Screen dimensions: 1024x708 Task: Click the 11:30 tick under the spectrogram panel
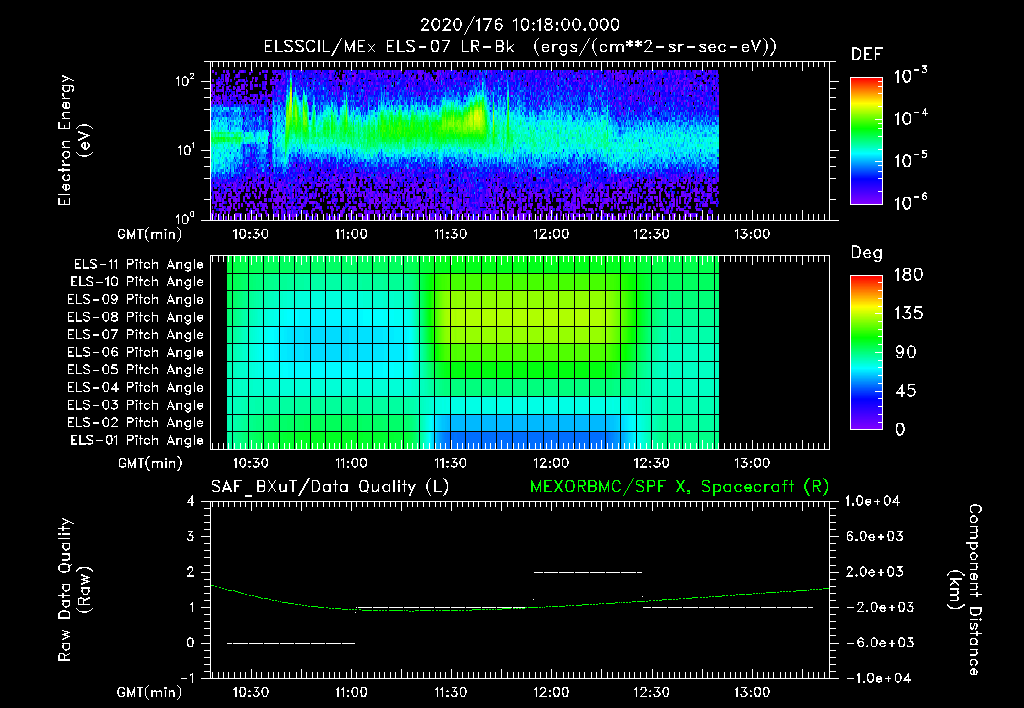tap(451, 234)
